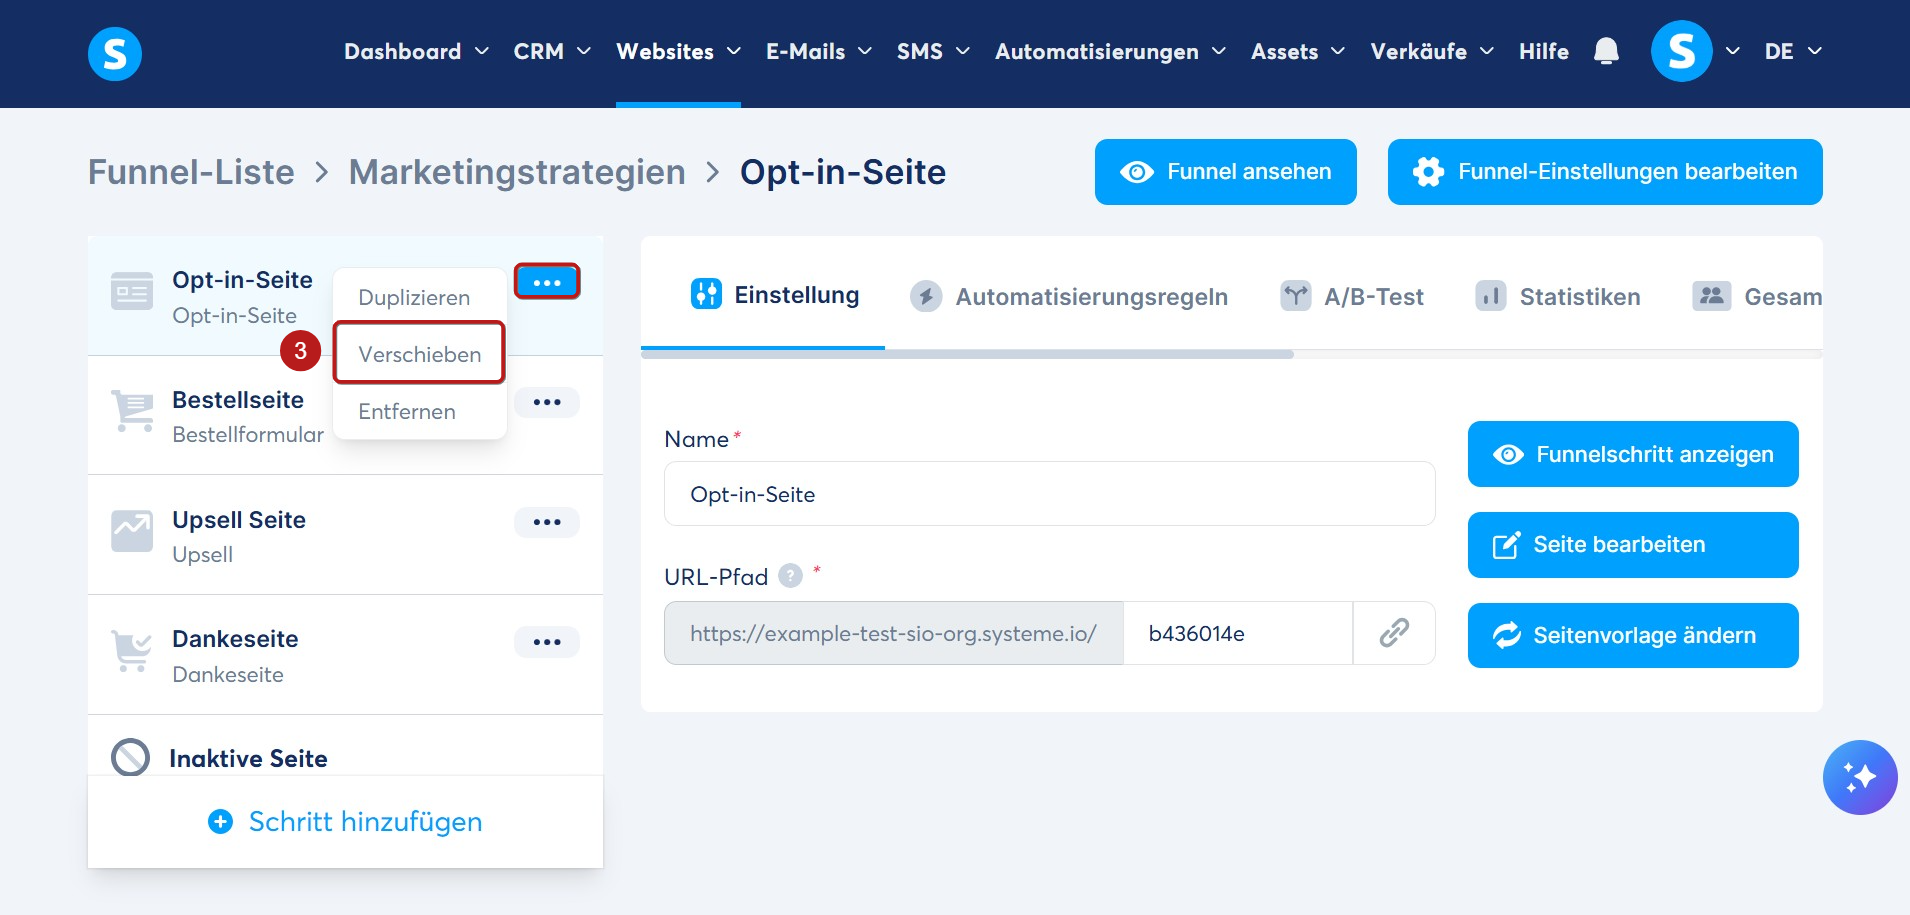This screenshot has width=1910, height=915.
Task: Copy the URL path link icon
Action: pos(1394,633)
